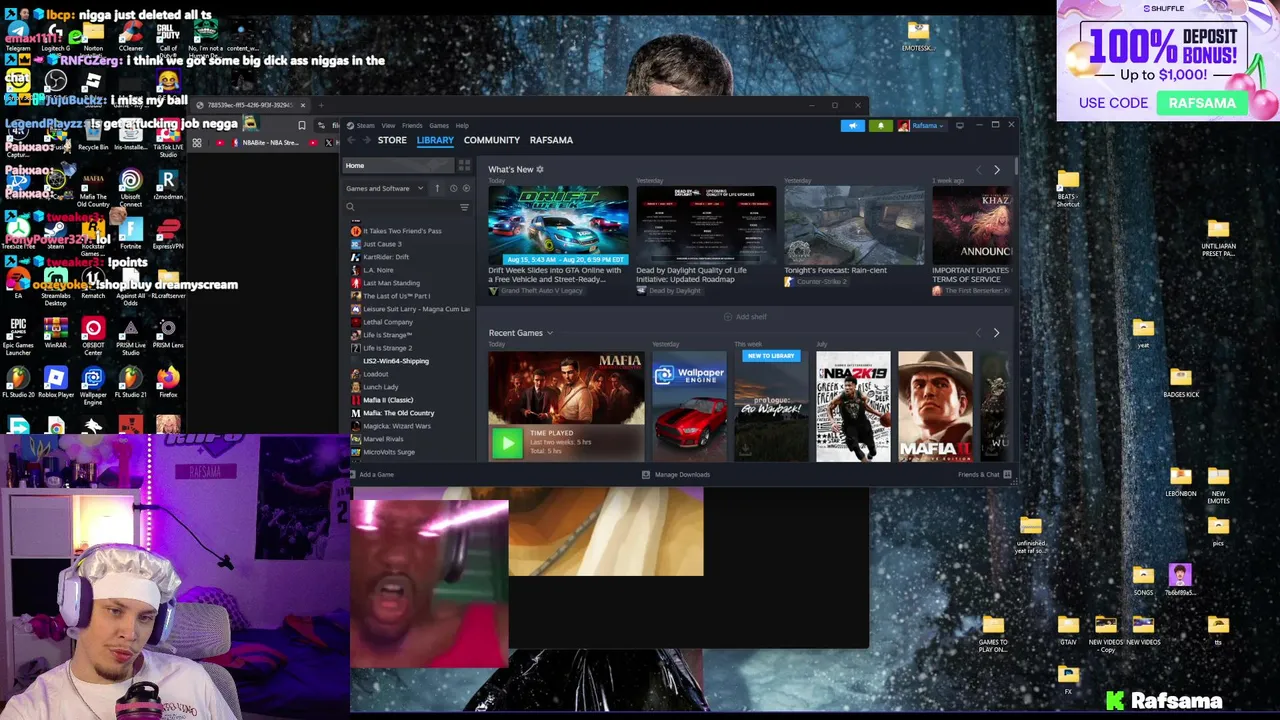Open Steam announcements megaphone button
The height and width of the screenshot is (720, 1280).
(852, 126)
